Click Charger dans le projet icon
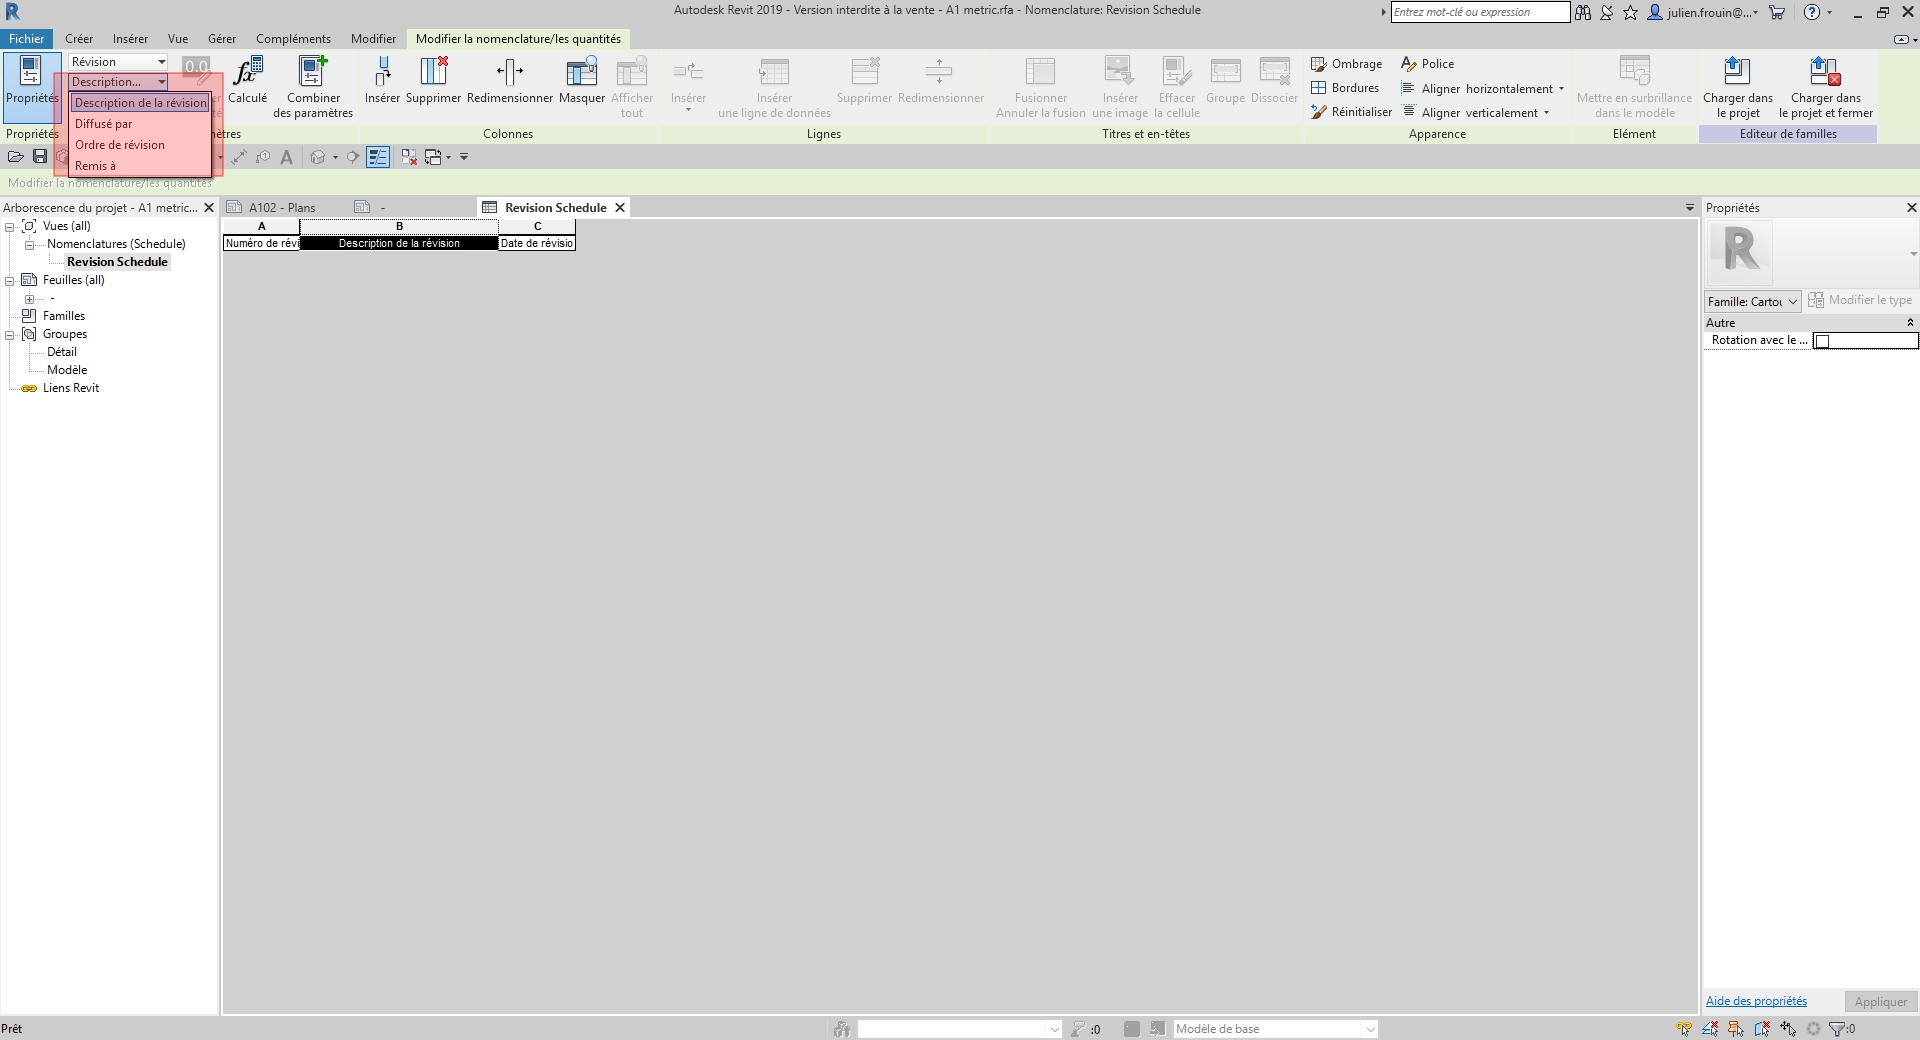 [x=1737, y=73]
